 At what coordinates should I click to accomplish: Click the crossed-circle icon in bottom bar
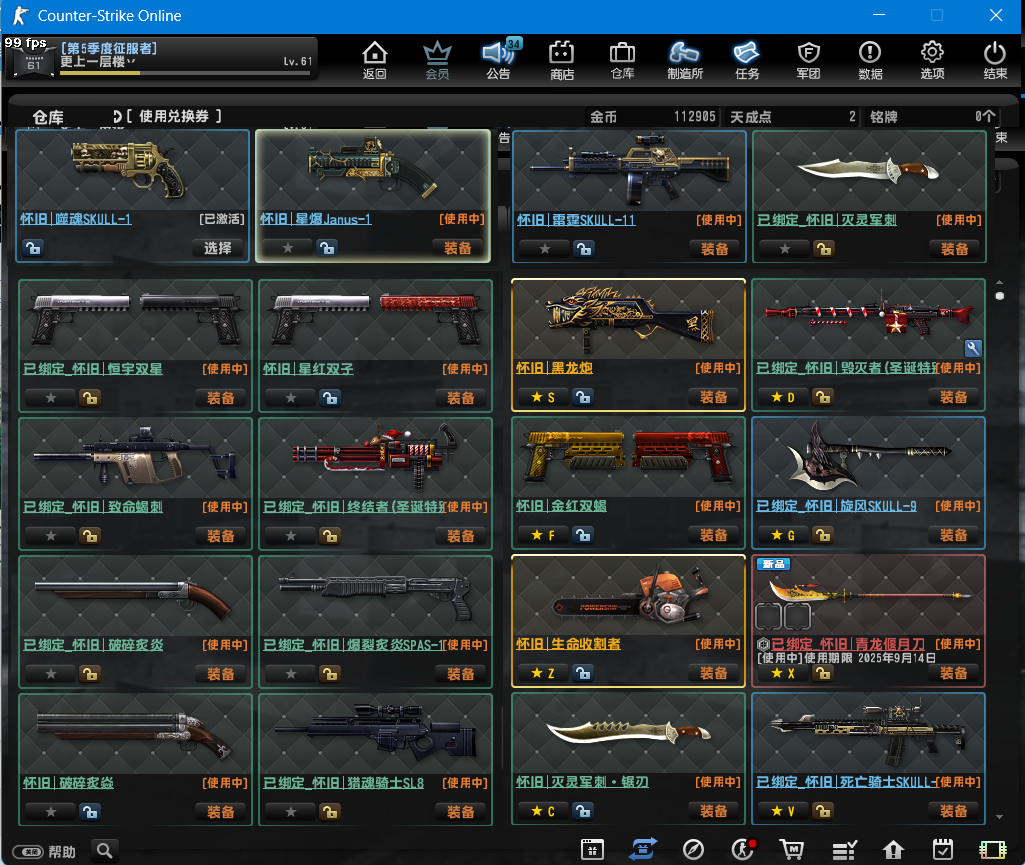pos(693,849)
